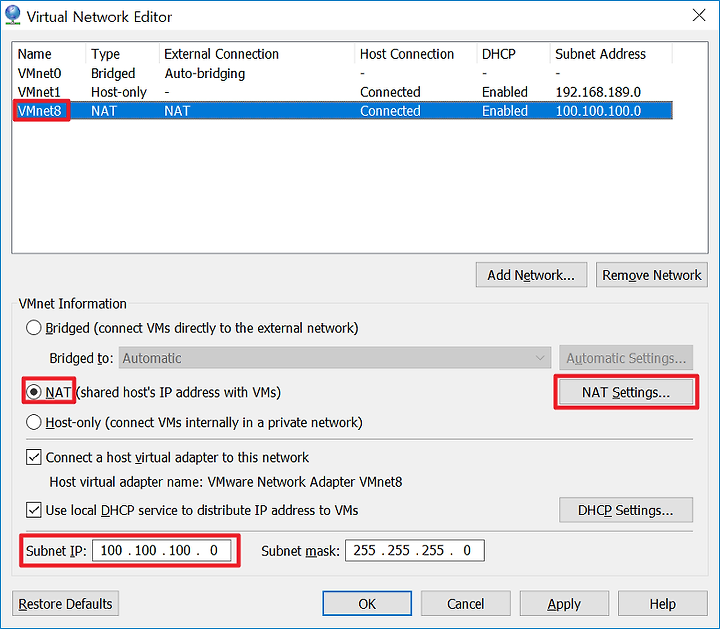
Task: Toggle Connect a host virtual adapter checkbox
Action: 34,457
